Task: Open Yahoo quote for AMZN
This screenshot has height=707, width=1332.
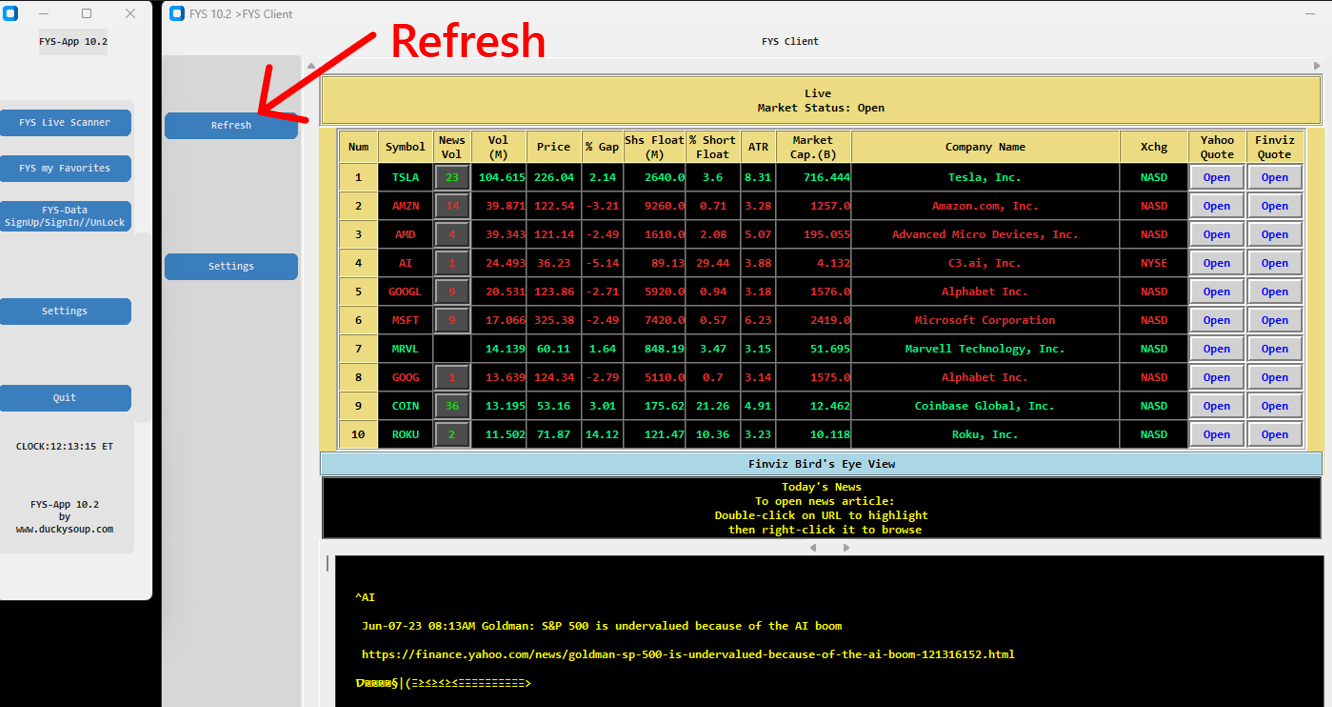Action: pyautogui.click(x=1217, y=206)
